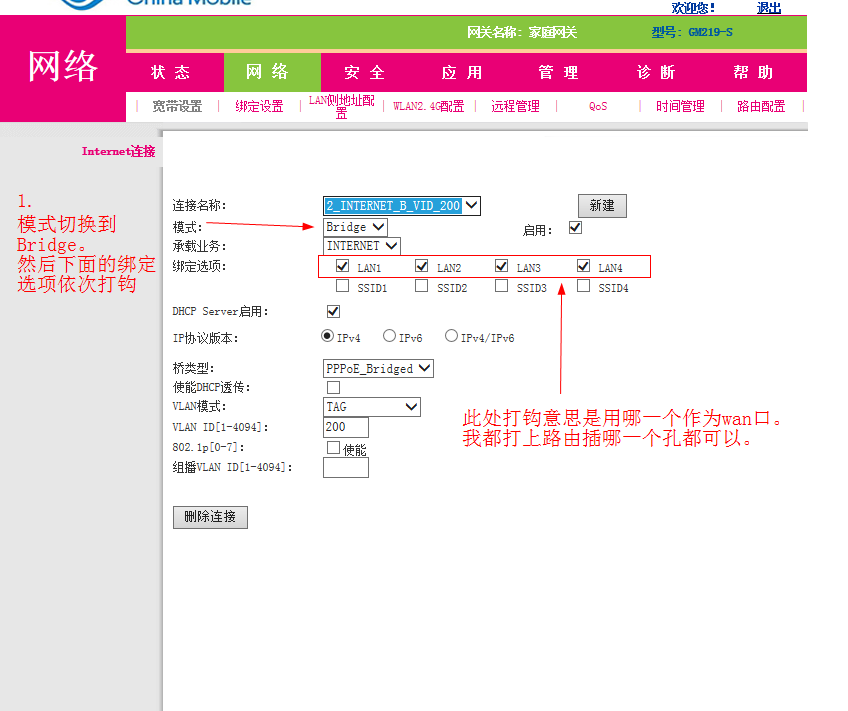Open the 诊断 (Diagnostics) tab
This screenshot has height=711, width=848.
coord(656,72)
